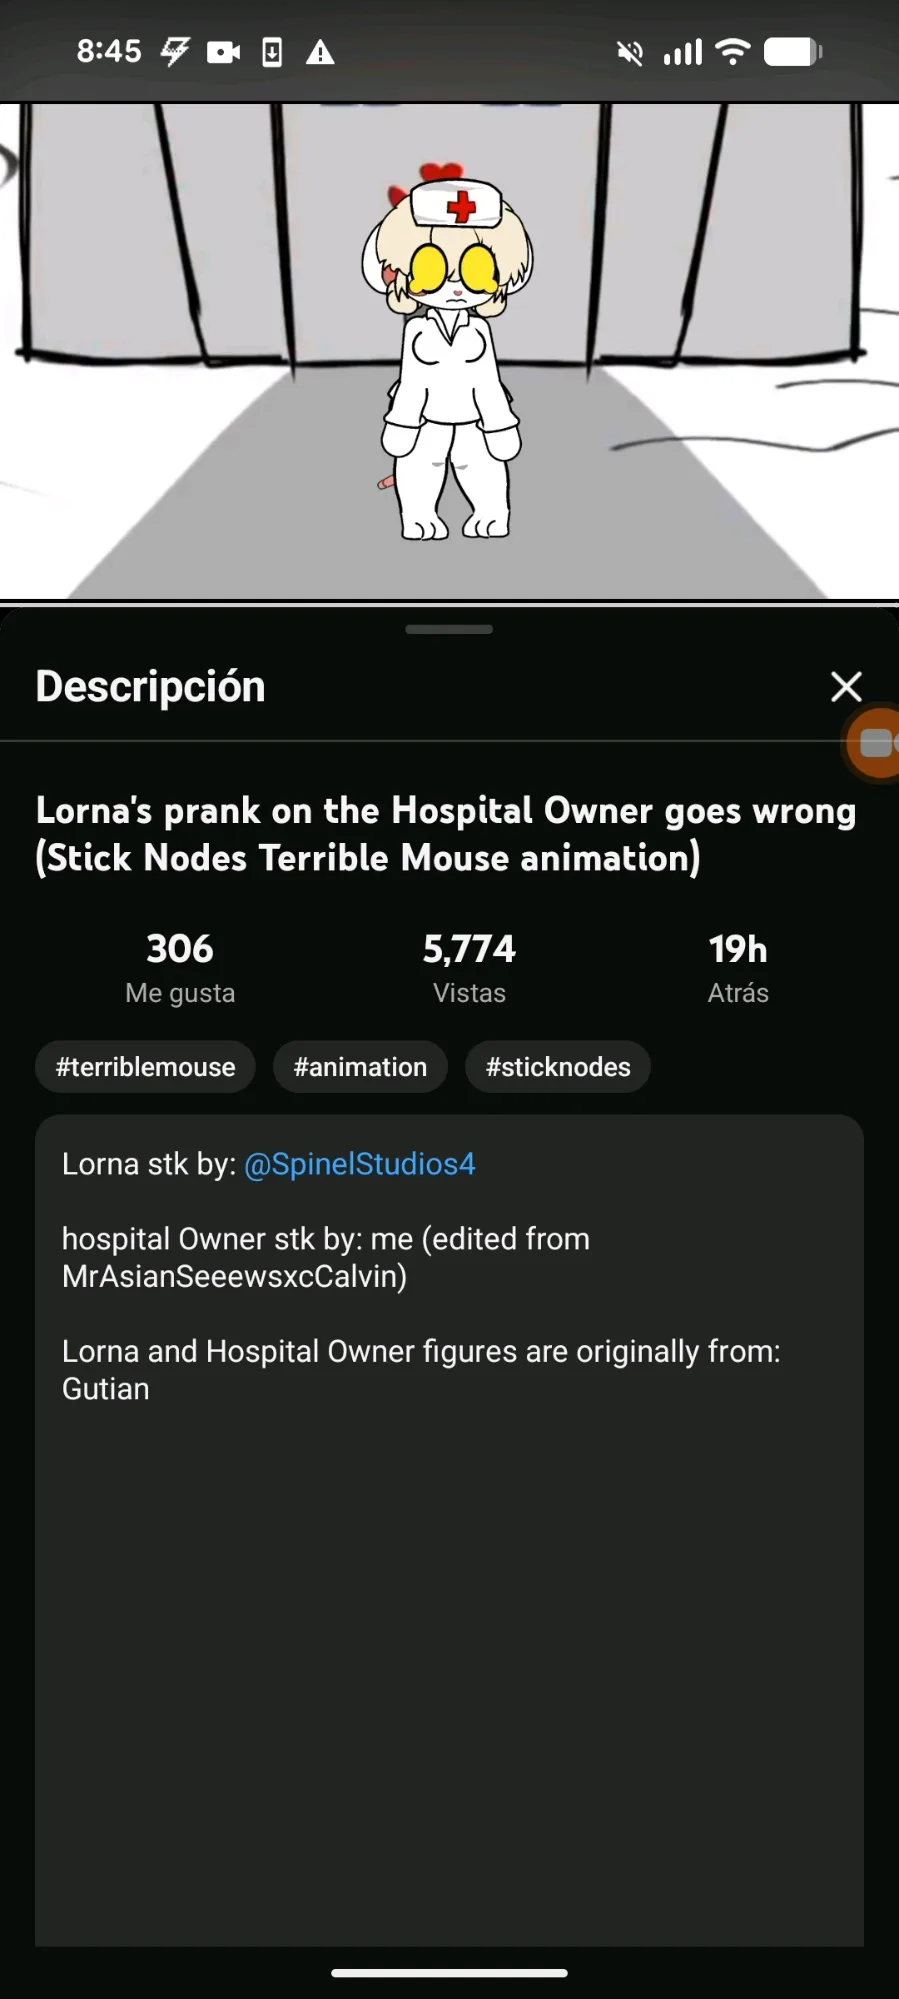Open the #animation hashtag chip
The width and height of the screenshot is (899, 1999).
tap(360, 1067)
